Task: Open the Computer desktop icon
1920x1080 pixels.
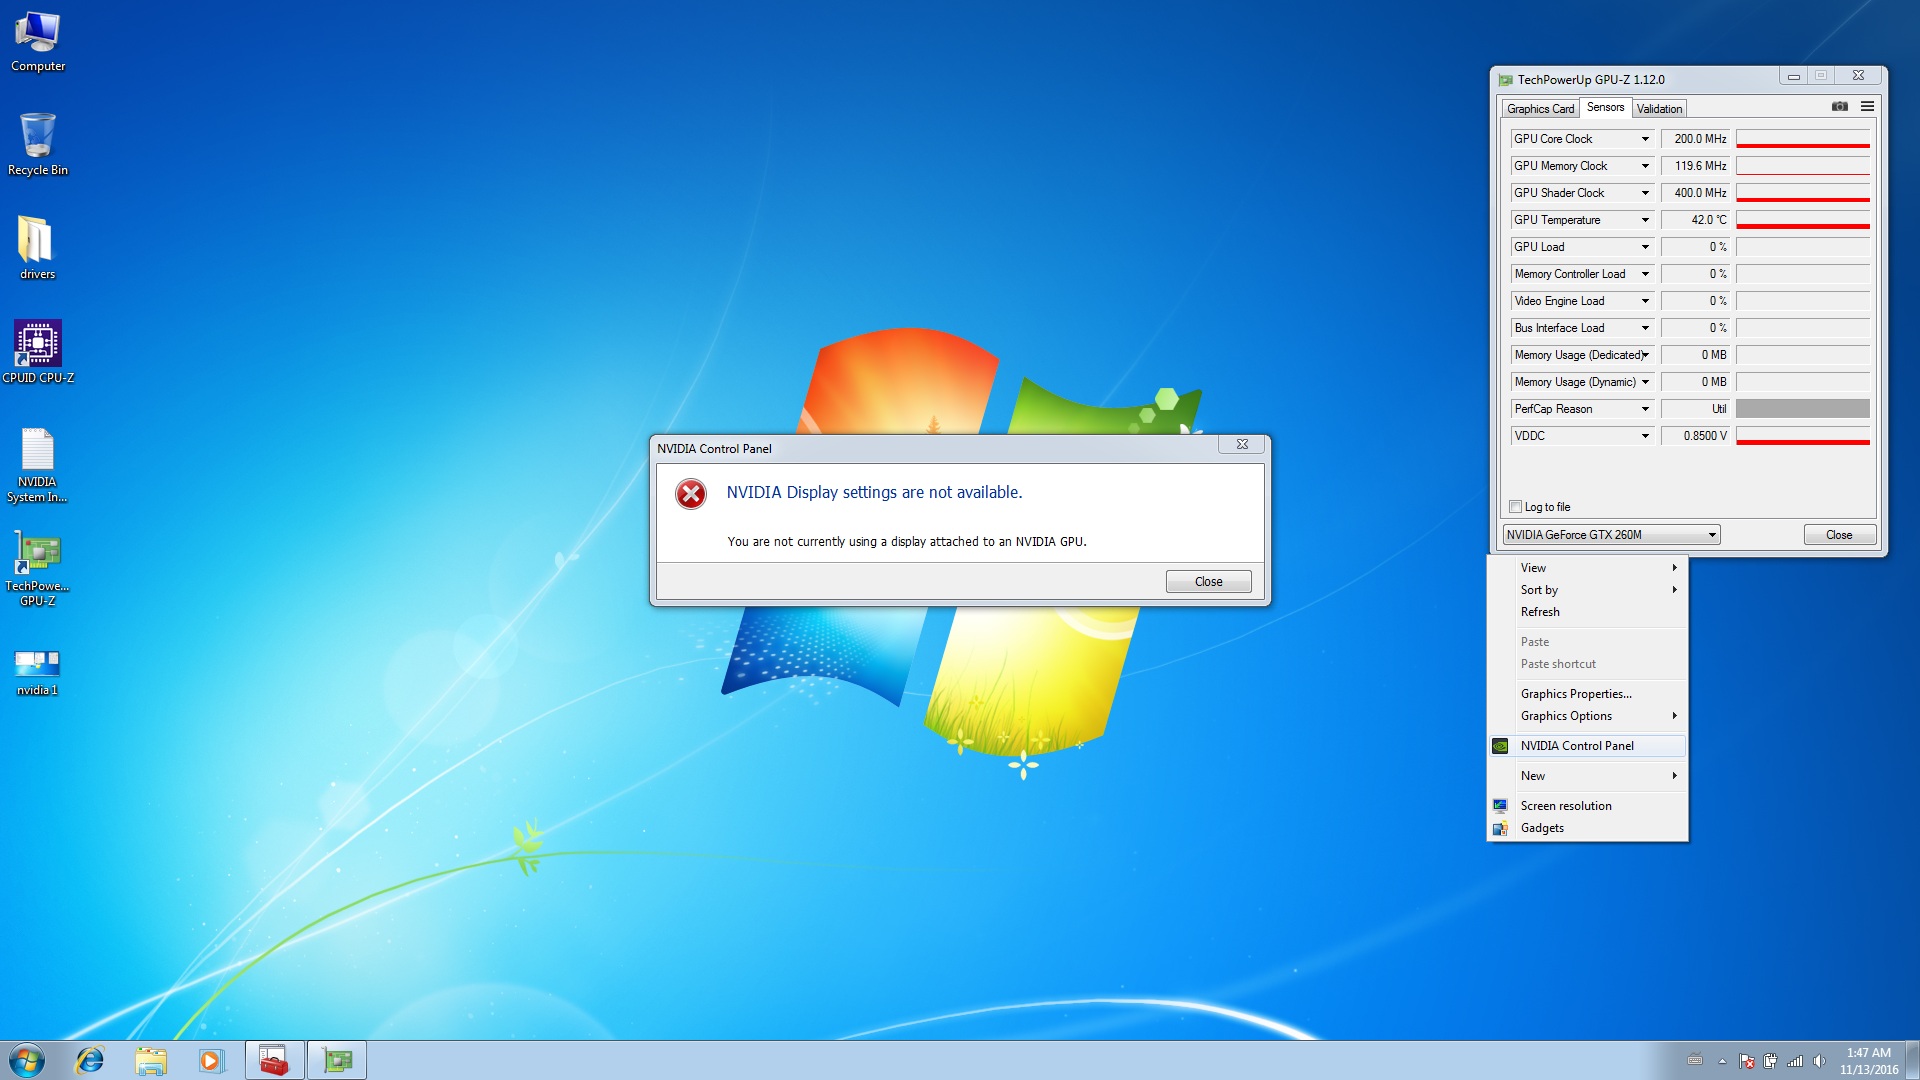Action: [38, 42]
